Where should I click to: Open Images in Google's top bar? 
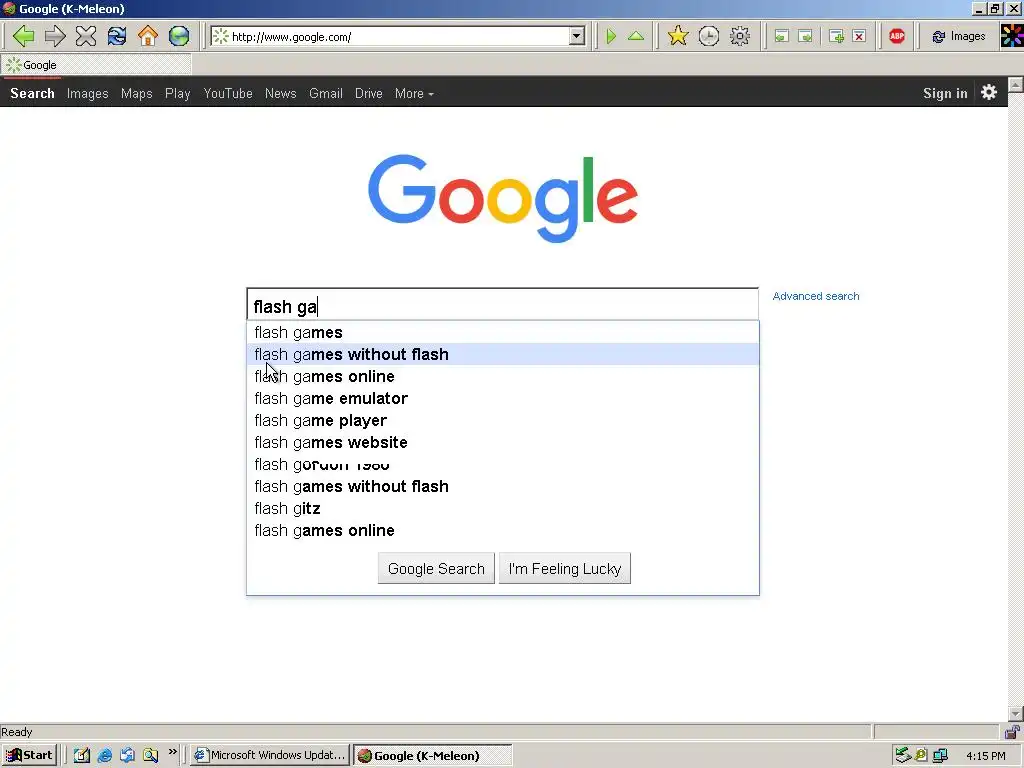[x=88, y=93]
